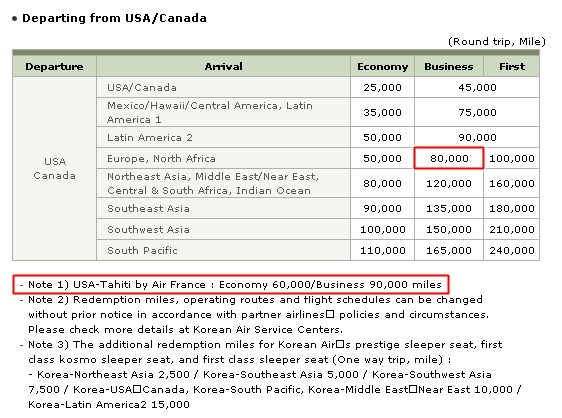Click the USA Canada departure cell

tap(54, 168)
